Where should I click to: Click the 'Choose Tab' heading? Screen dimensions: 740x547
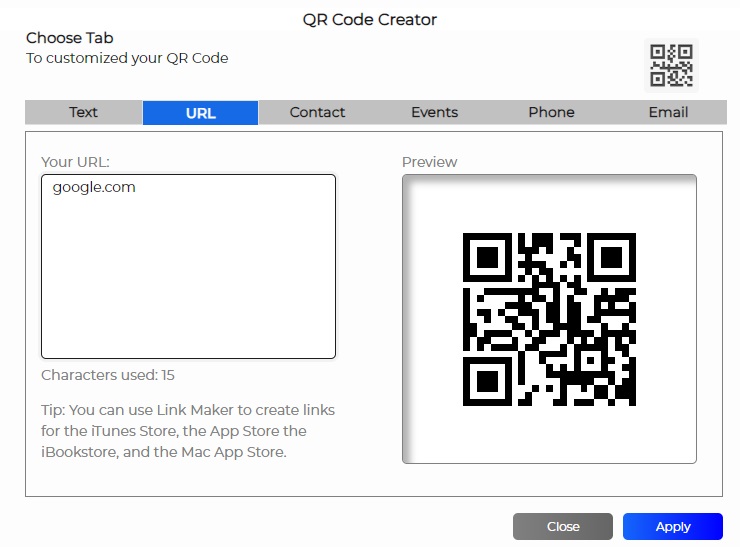click(x=70, y=38)
